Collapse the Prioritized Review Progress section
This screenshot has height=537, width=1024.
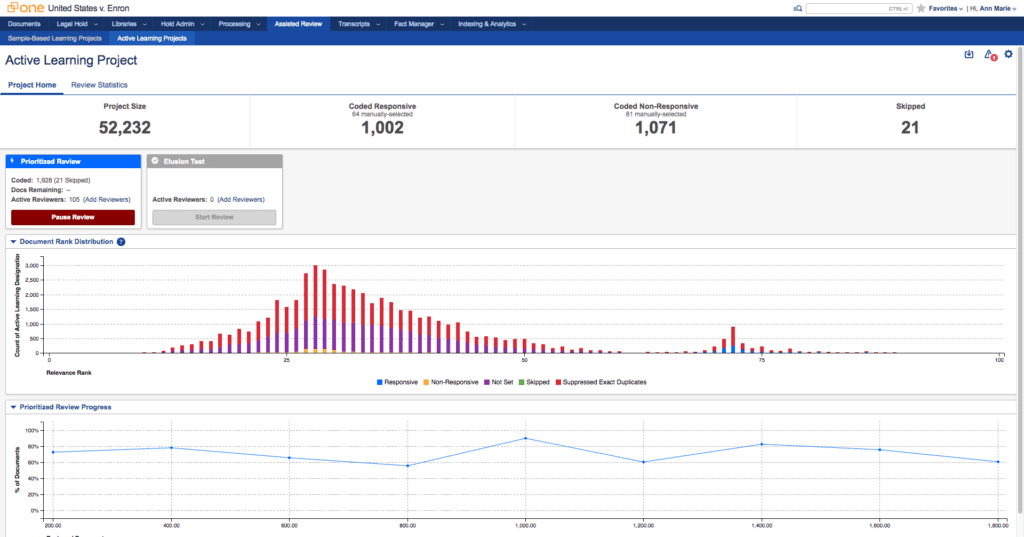[13, 407]
